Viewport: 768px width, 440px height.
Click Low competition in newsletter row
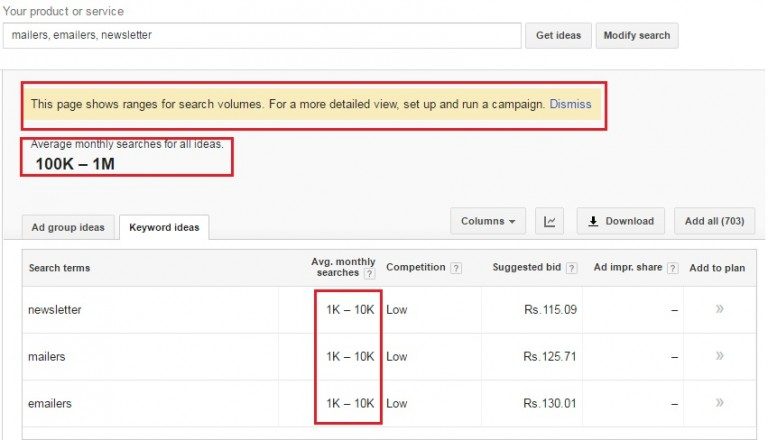[x=397, y=310]
